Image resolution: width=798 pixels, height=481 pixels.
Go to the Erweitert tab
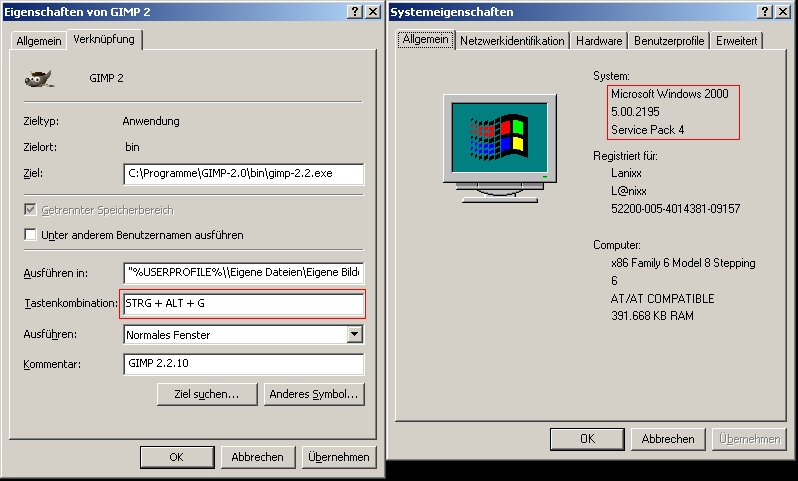coord(736,41)
